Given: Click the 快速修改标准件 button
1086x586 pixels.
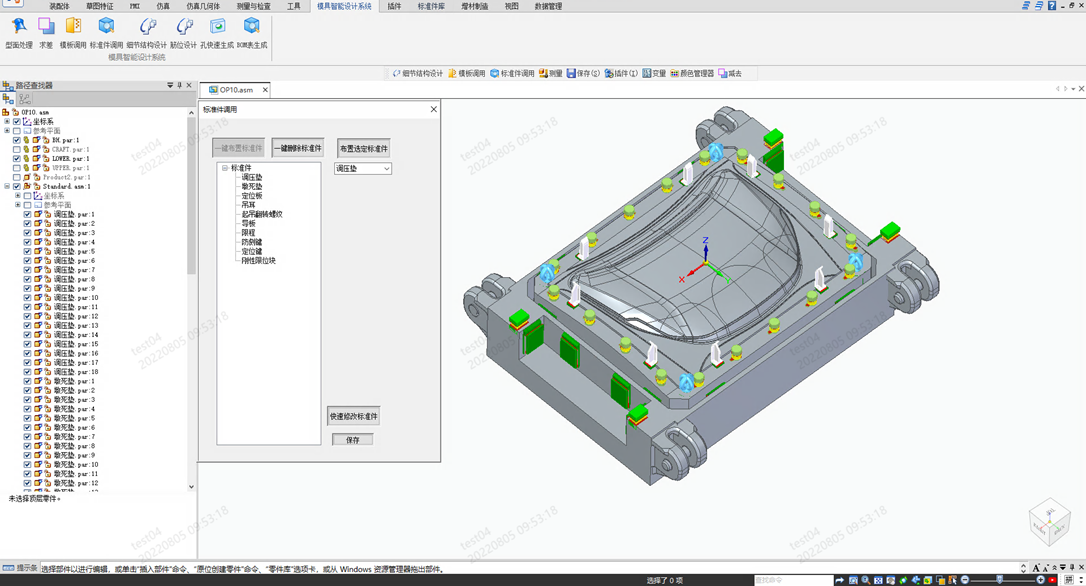Looking at the screenshot, I should pos(353,416).
